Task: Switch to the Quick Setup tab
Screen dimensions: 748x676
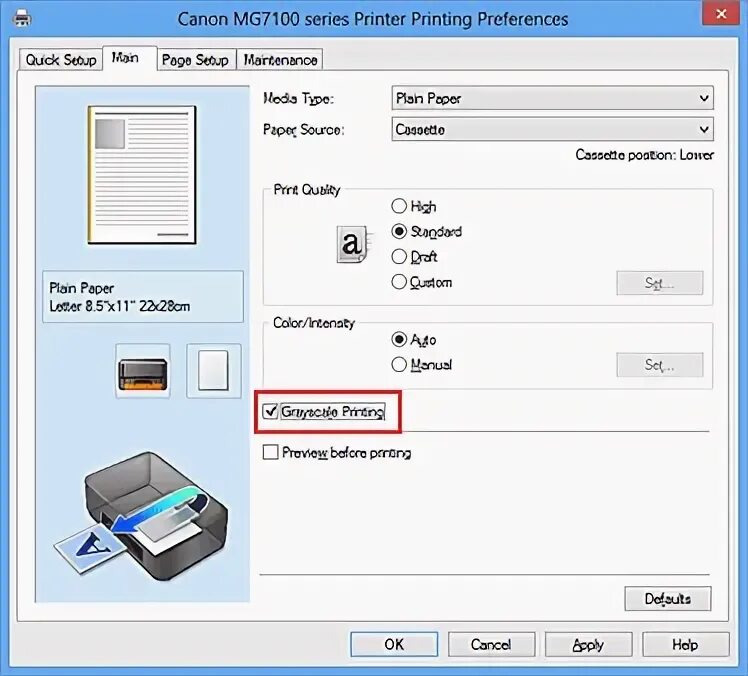Action: tap(61, 60)
